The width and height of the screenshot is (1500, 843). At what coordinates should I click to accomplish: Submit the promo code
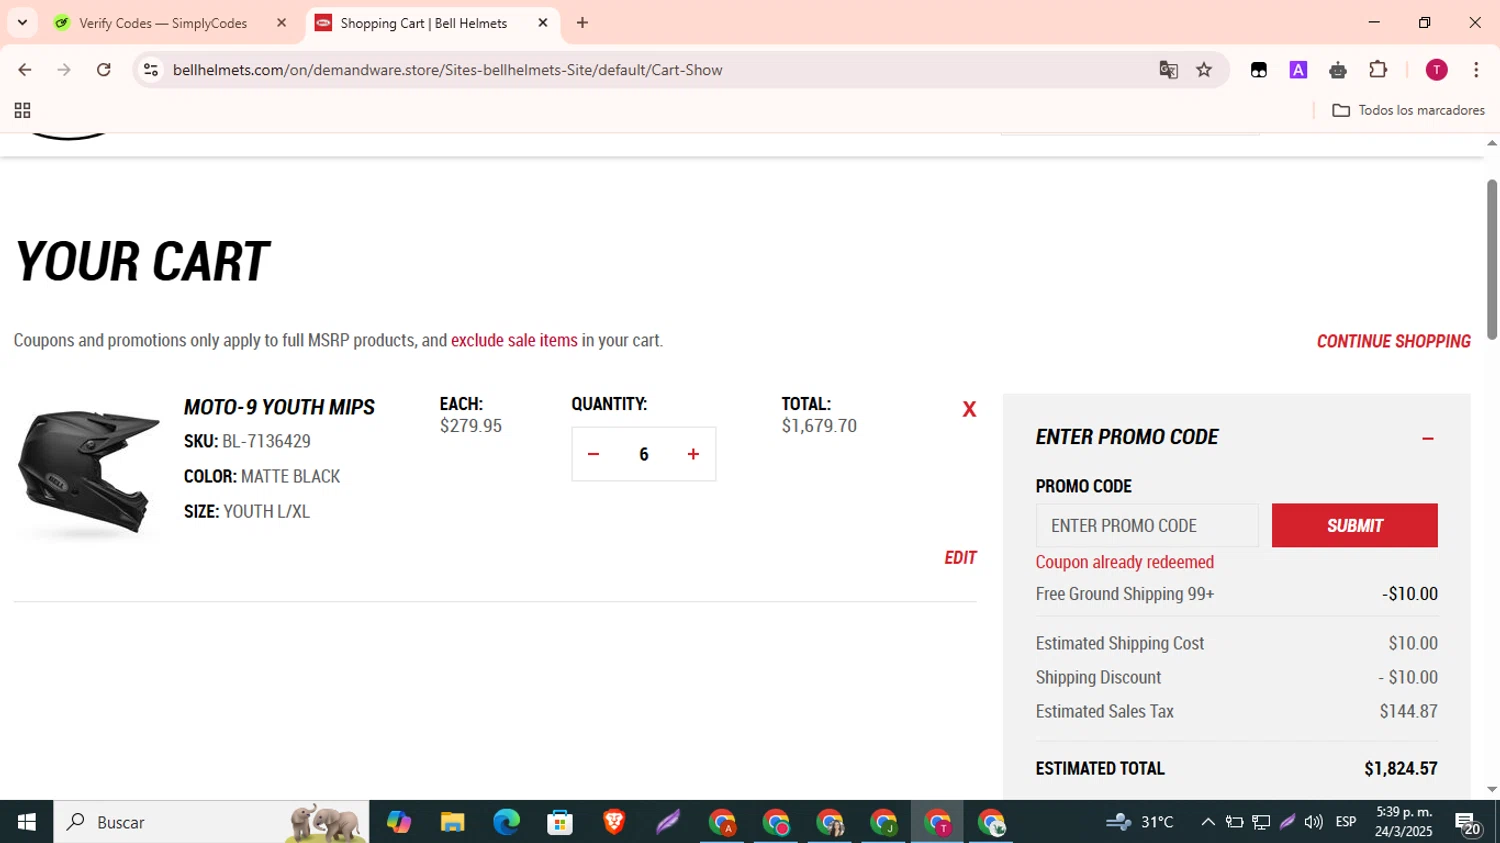[x=1354, y=525]
